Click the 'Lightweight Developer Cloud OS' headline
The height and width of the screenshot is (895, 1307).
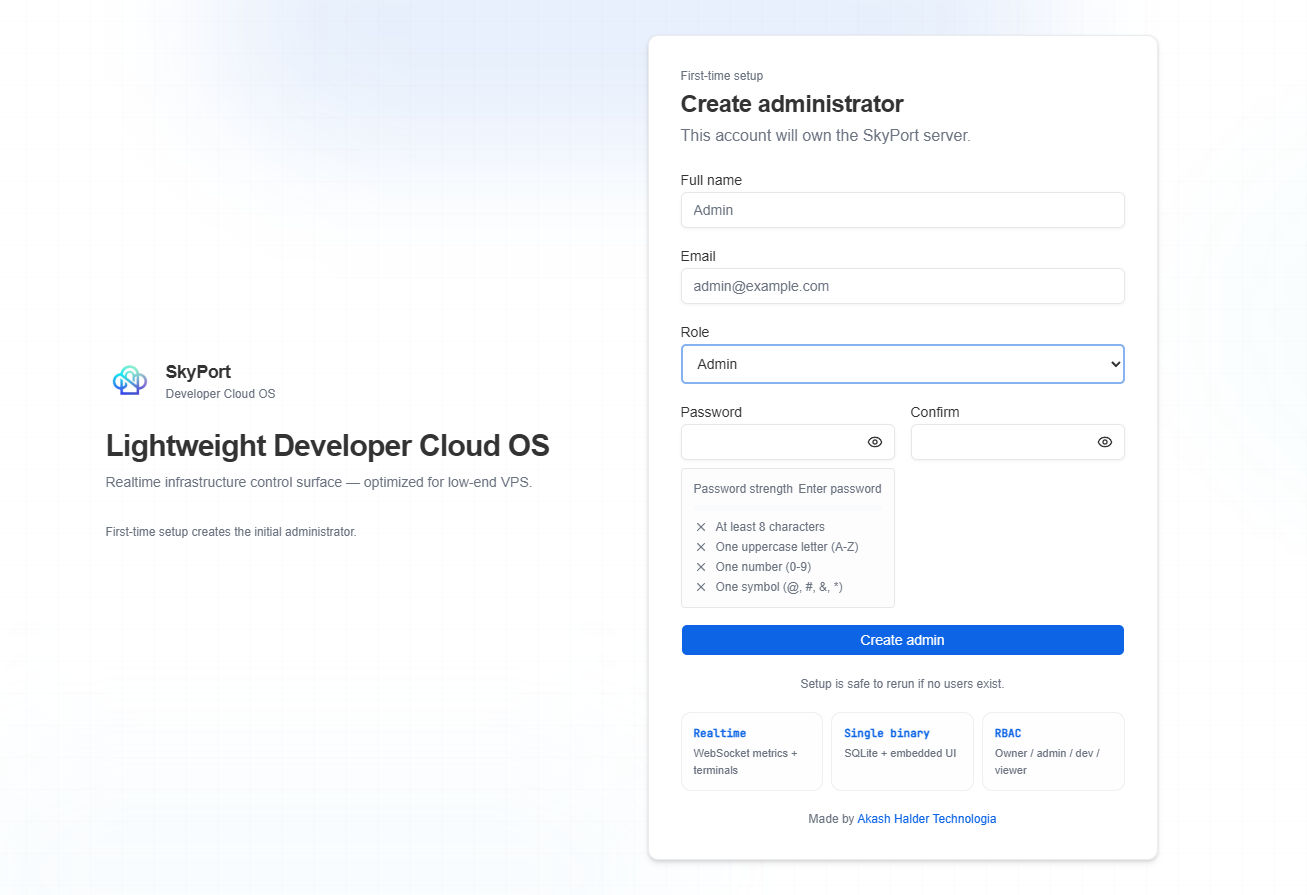click(x=328, y=446)
